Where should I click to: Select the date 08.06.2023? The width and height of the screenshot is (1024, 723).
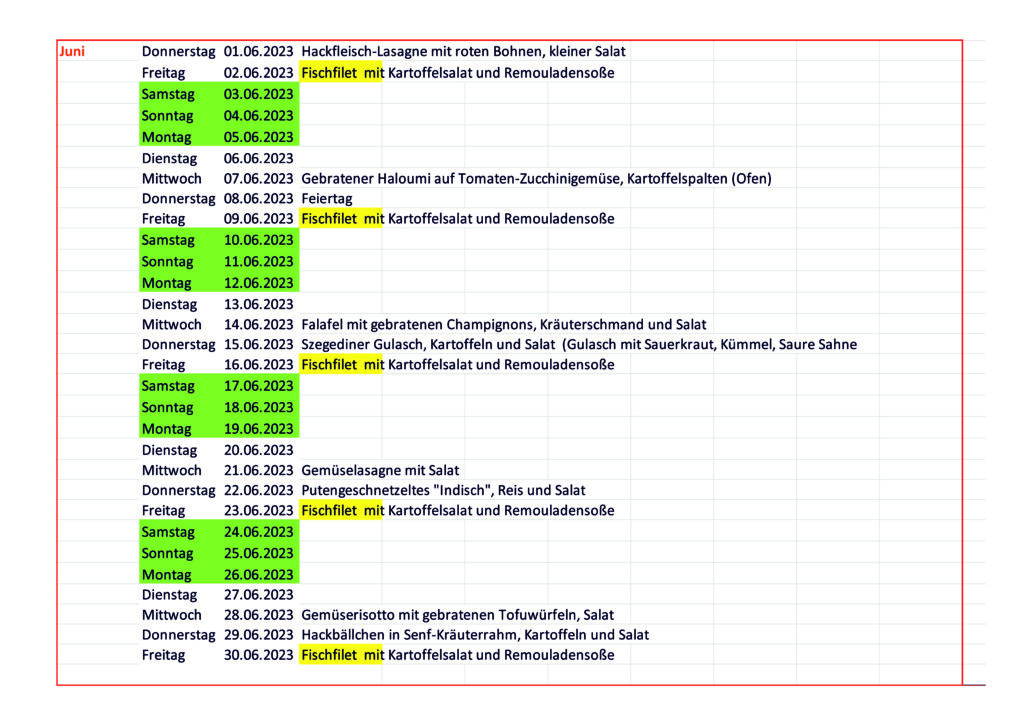click(258, 199)
